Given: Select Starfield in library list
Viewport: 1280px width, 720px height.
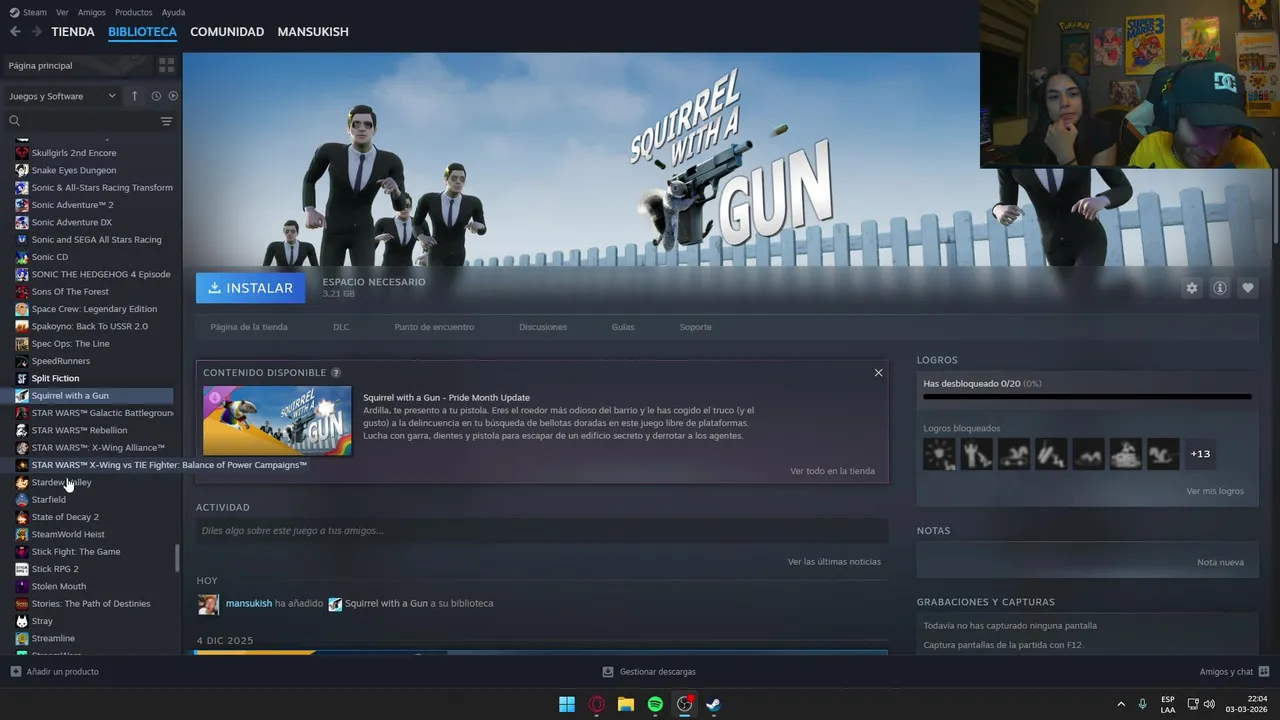Looking at the screenshot, I should tap(48, 500).
